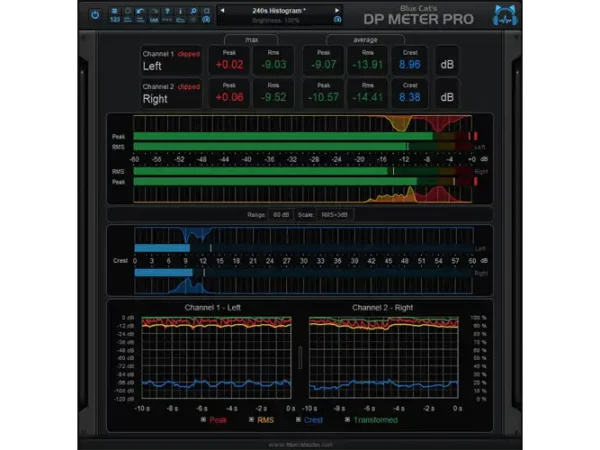The width and height of the screenshot is (600, 450).
Task: Click the Channel 2 - Right envelope graph
Action: [384, 358]
